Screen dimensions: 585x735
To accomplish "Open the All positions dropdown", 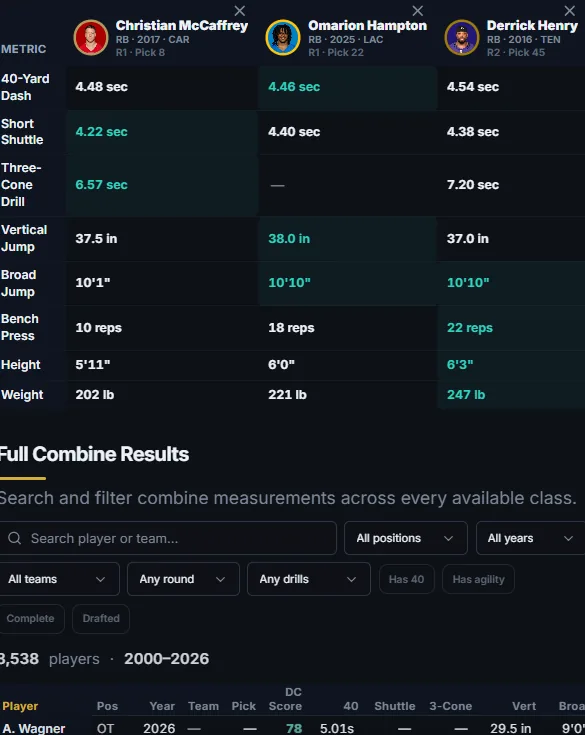I will pos(405,538).
